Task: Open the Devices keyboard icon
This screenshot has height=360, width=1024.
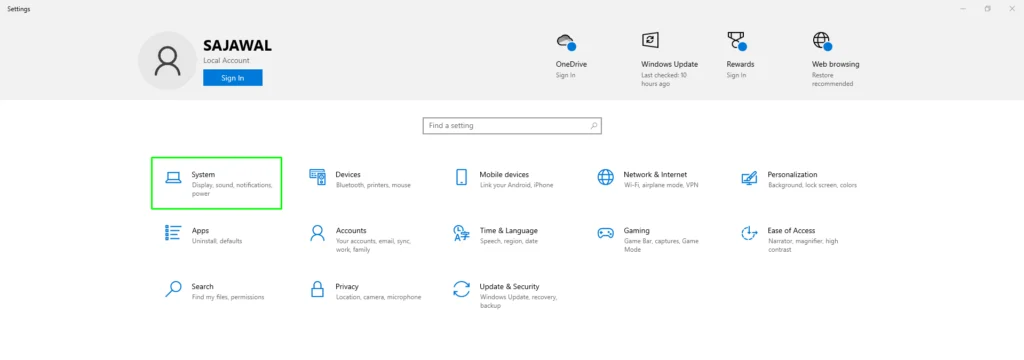Action: [x=317, y=177]
